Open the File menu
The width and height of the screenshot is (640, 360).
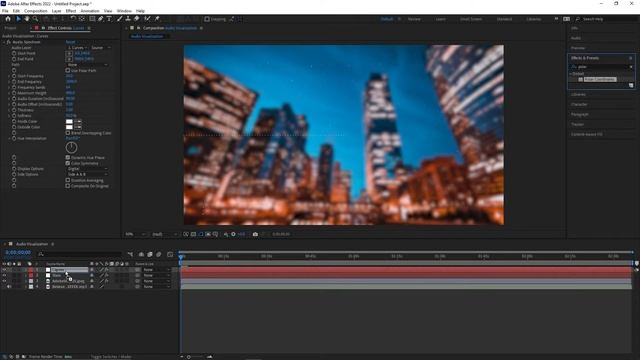point(5,11)
